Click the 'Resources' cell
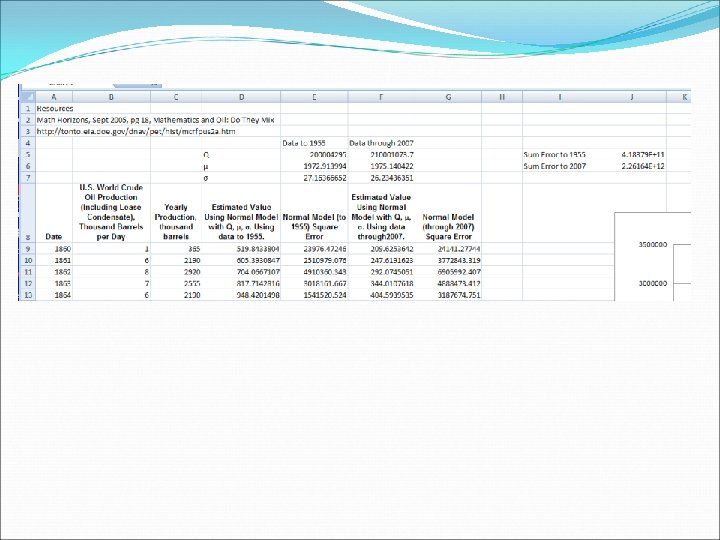Viewport: 720px width, 540px height. [x=55, y=108]
